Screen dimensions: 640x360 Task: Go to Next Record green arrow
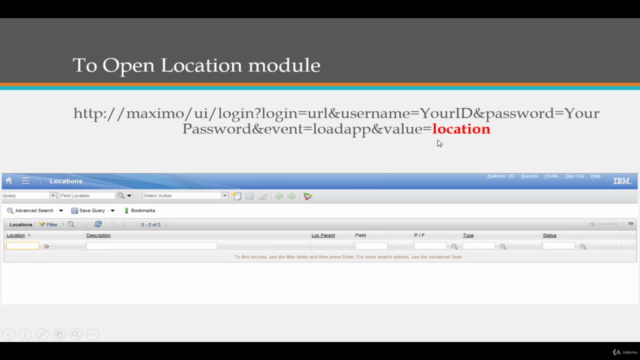click(292, 196)
